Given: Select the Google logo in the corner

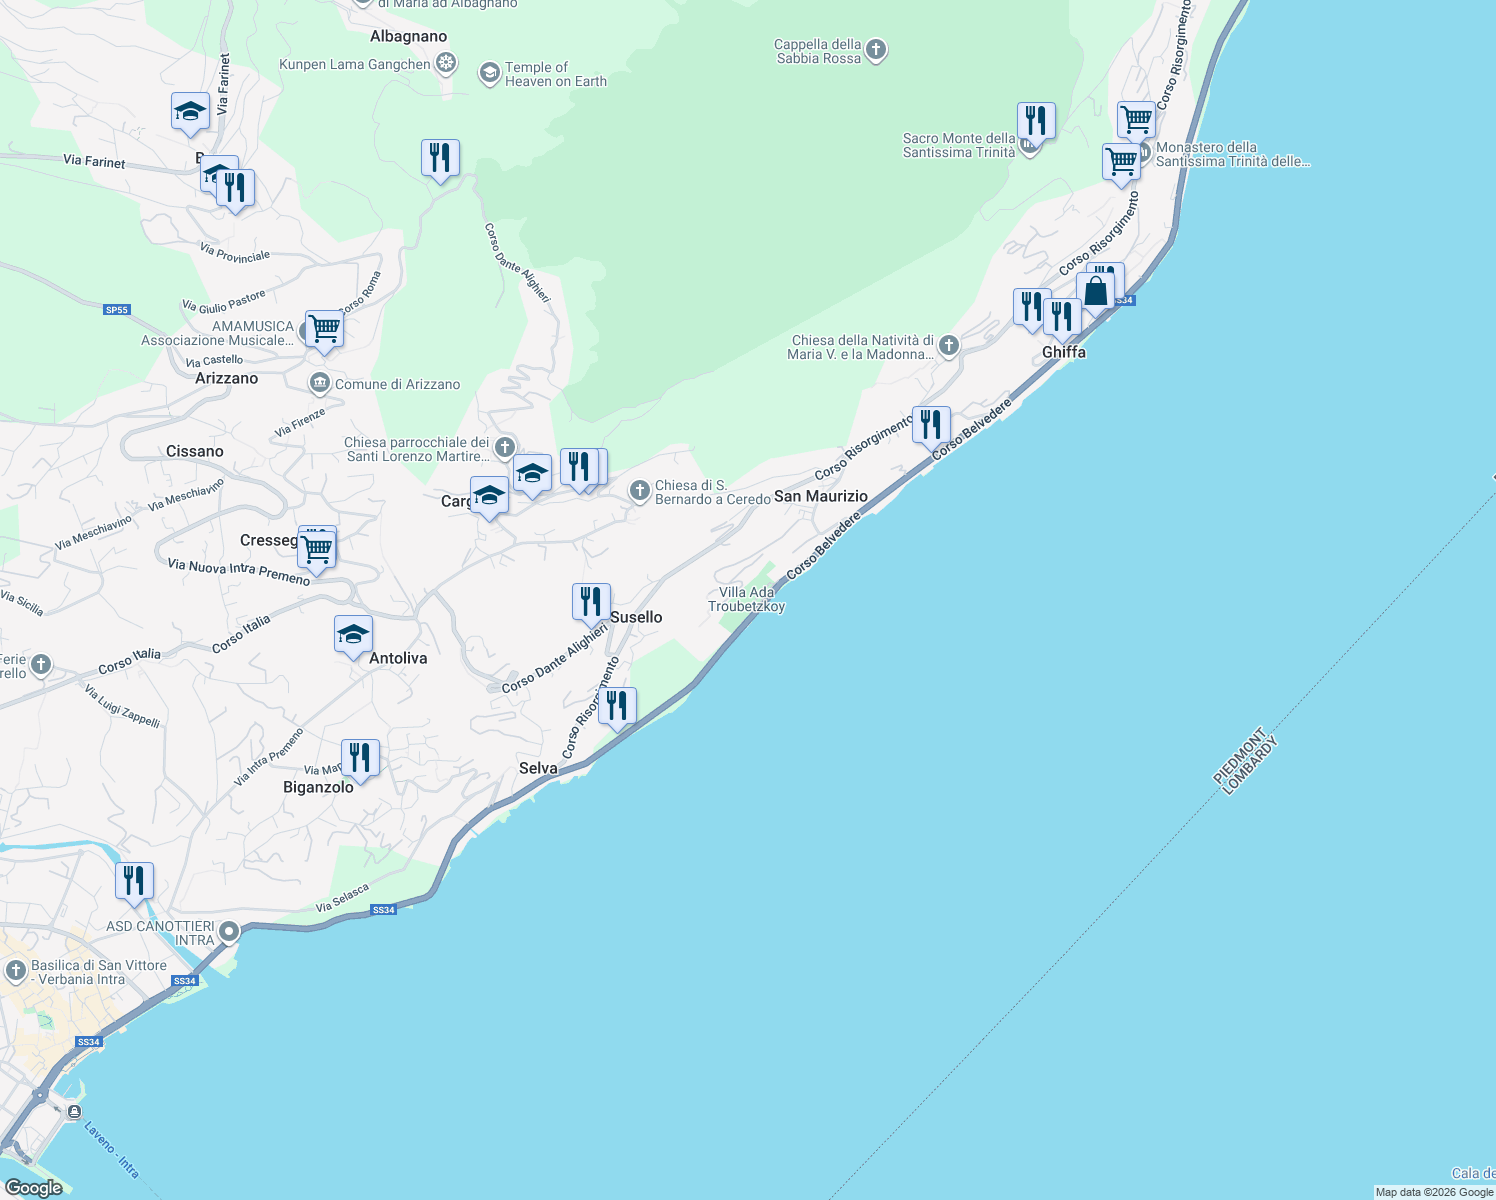Looking at the screenshot, I should coord(35,1187).
